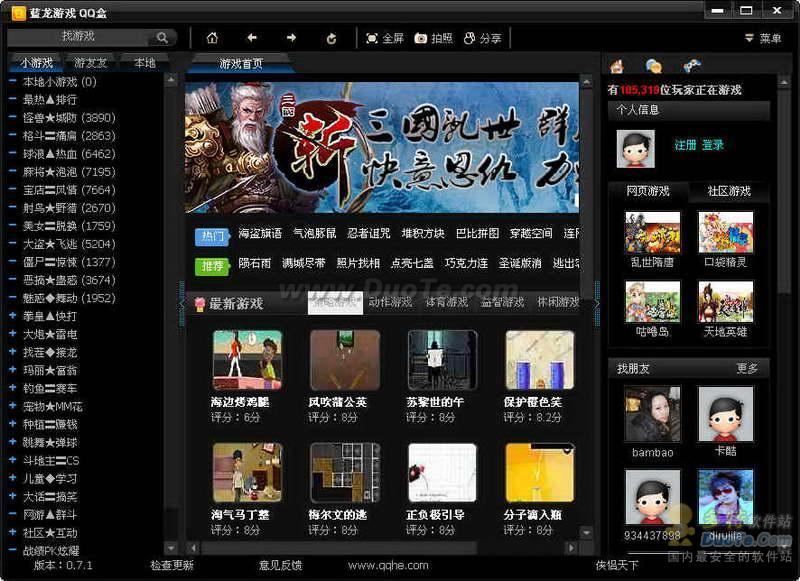
Task: Click 意见反馈 feedback link
Action: [x=280, y=565]
